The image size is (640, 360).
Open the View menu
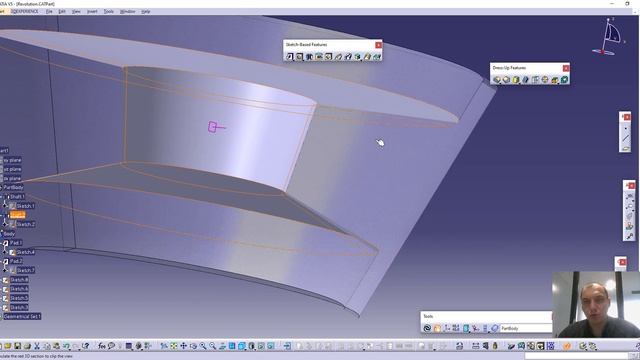tap(76, 11)
